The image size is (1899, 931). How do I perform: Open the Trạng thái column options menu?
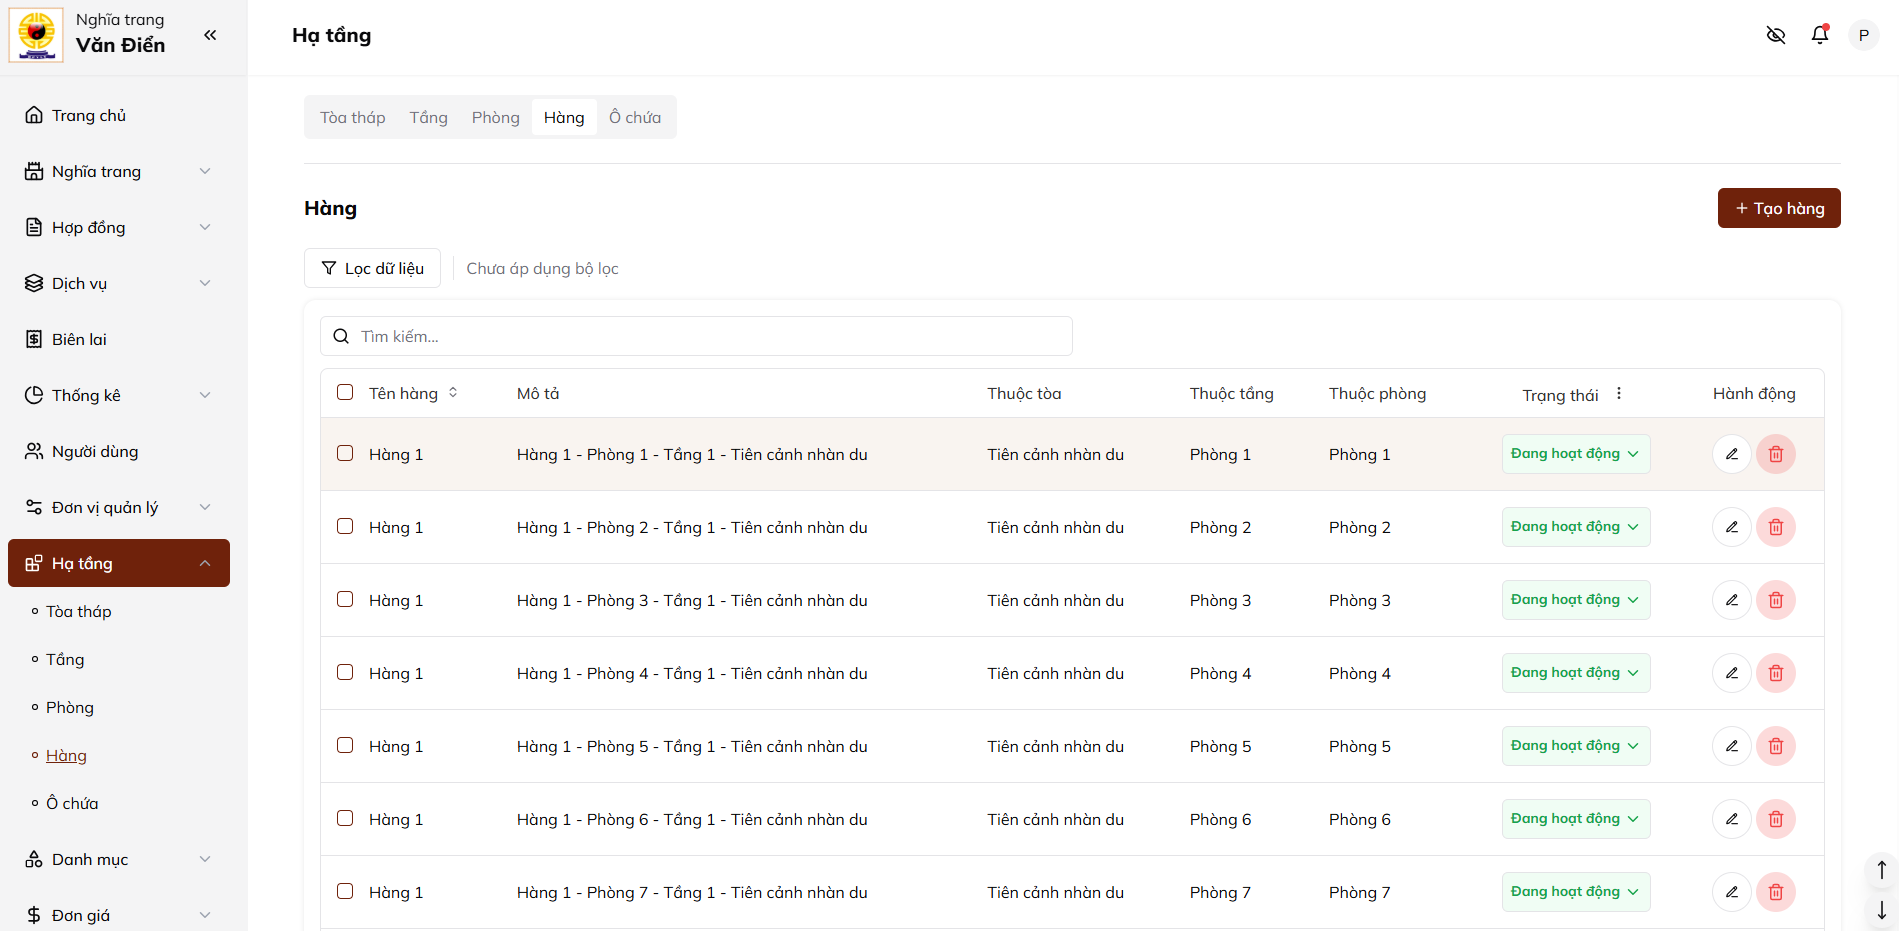point(1619,394)
